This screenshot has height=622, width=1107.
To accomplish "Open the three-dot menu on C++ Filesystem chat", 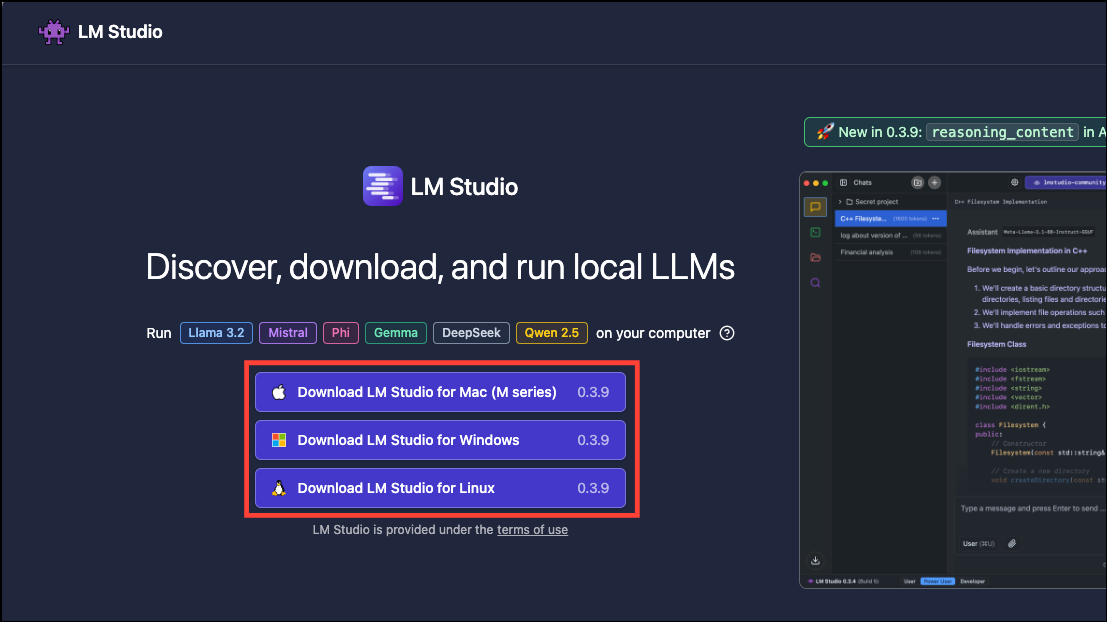I will click(935, 219).
